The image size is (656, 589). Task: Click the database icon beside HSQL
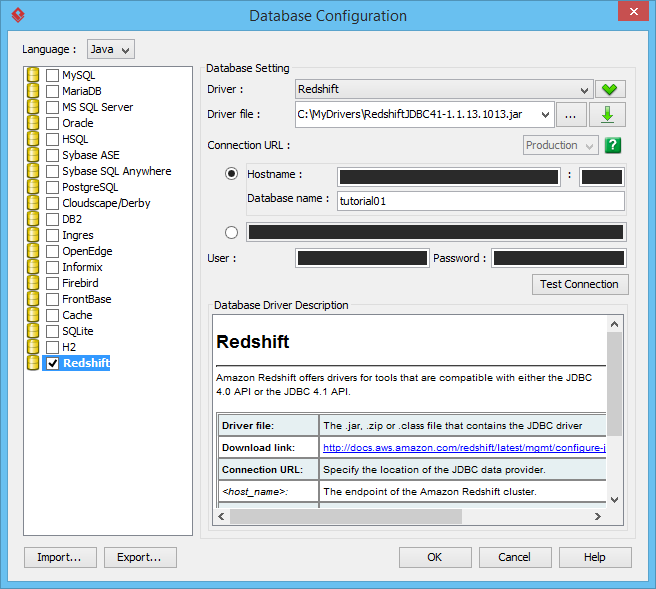click(x=33, y=139)
